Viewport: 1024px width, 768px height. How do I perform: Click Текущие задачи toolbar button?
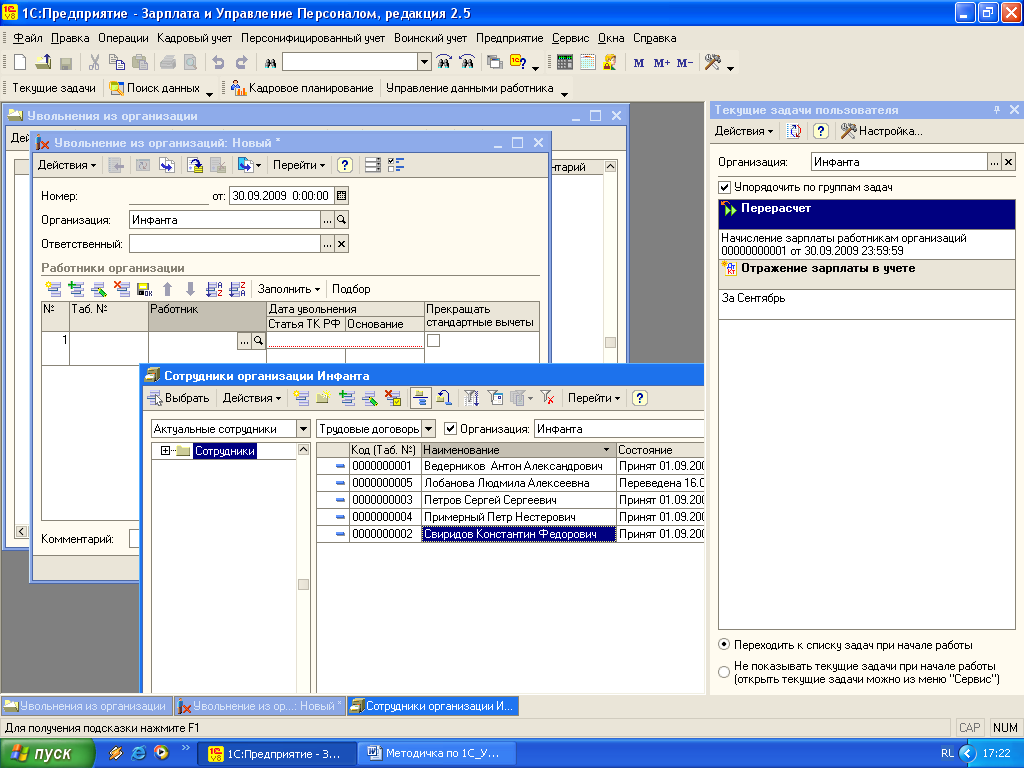54,88
